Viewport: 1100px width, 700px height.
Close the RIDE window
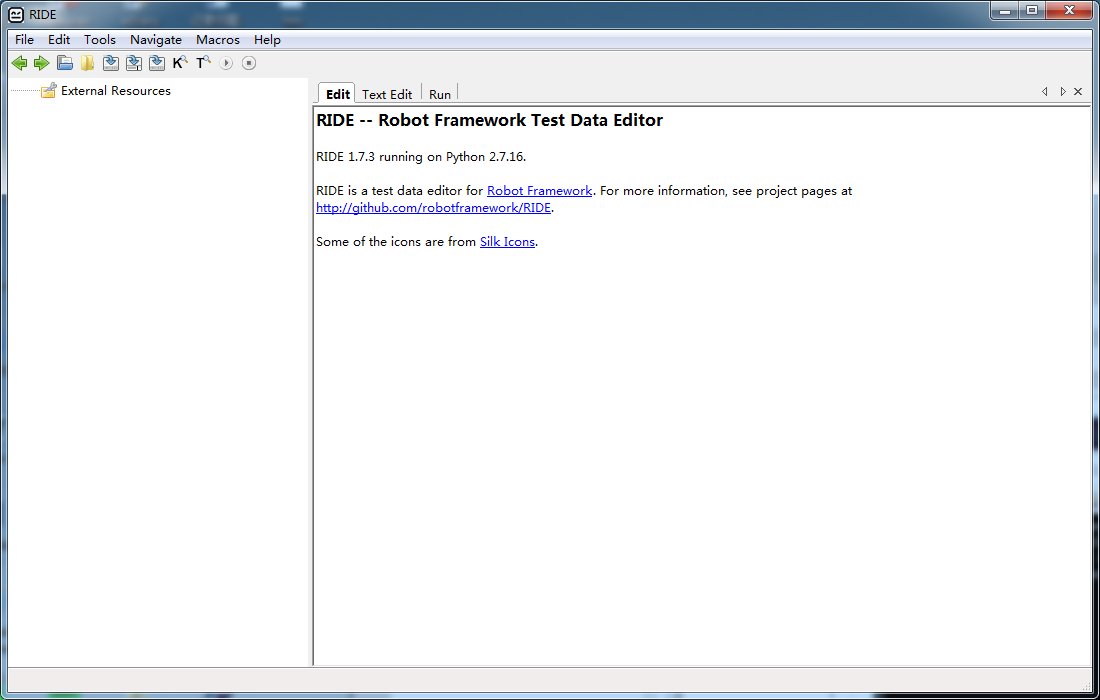(1069, 11)
